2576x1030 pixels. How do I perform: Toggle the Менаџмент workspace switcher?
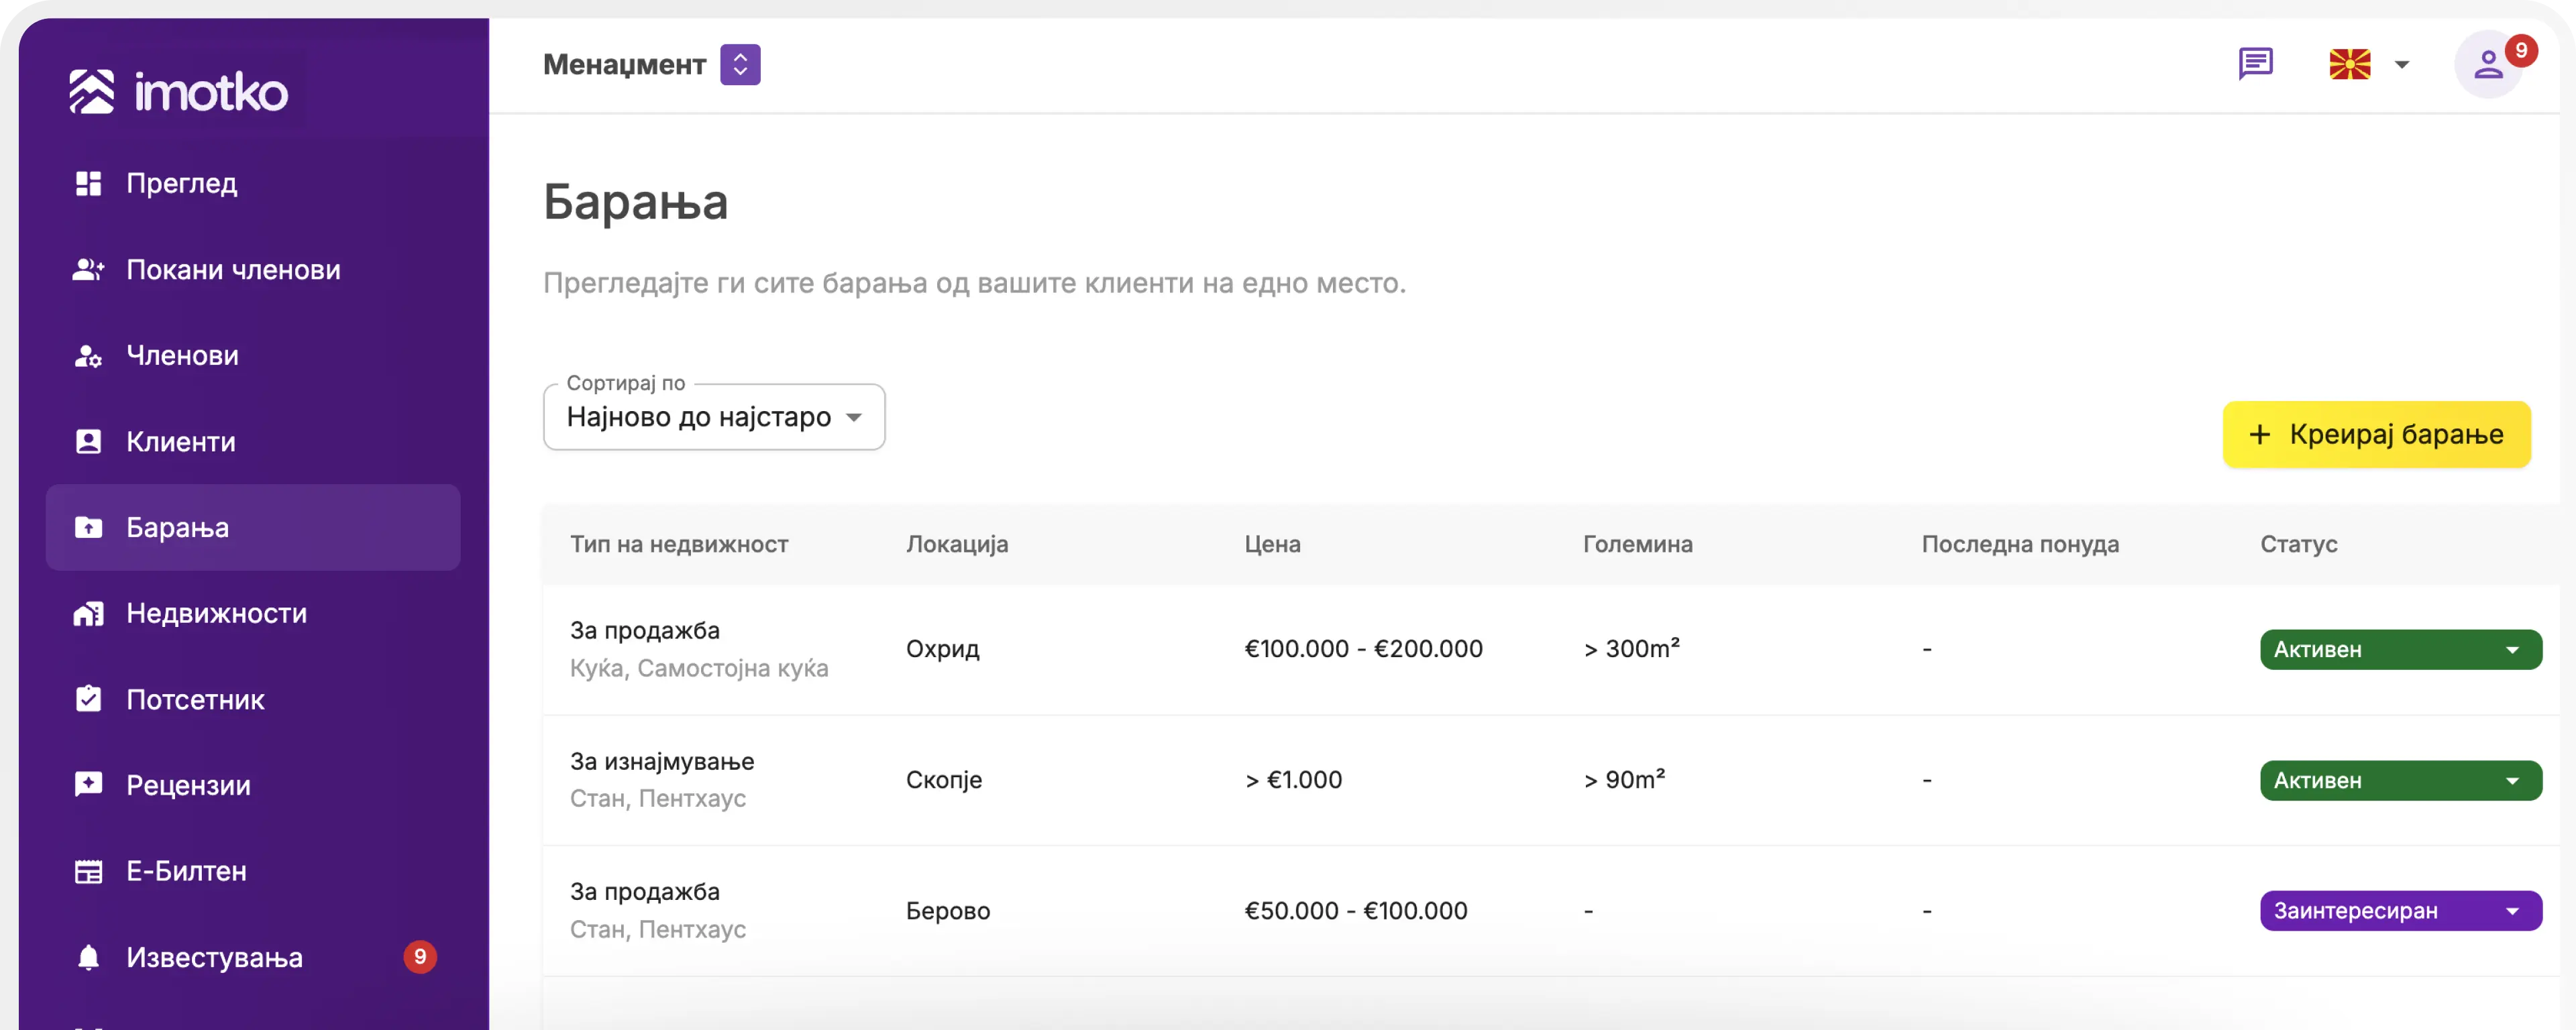tap(740, 65)
